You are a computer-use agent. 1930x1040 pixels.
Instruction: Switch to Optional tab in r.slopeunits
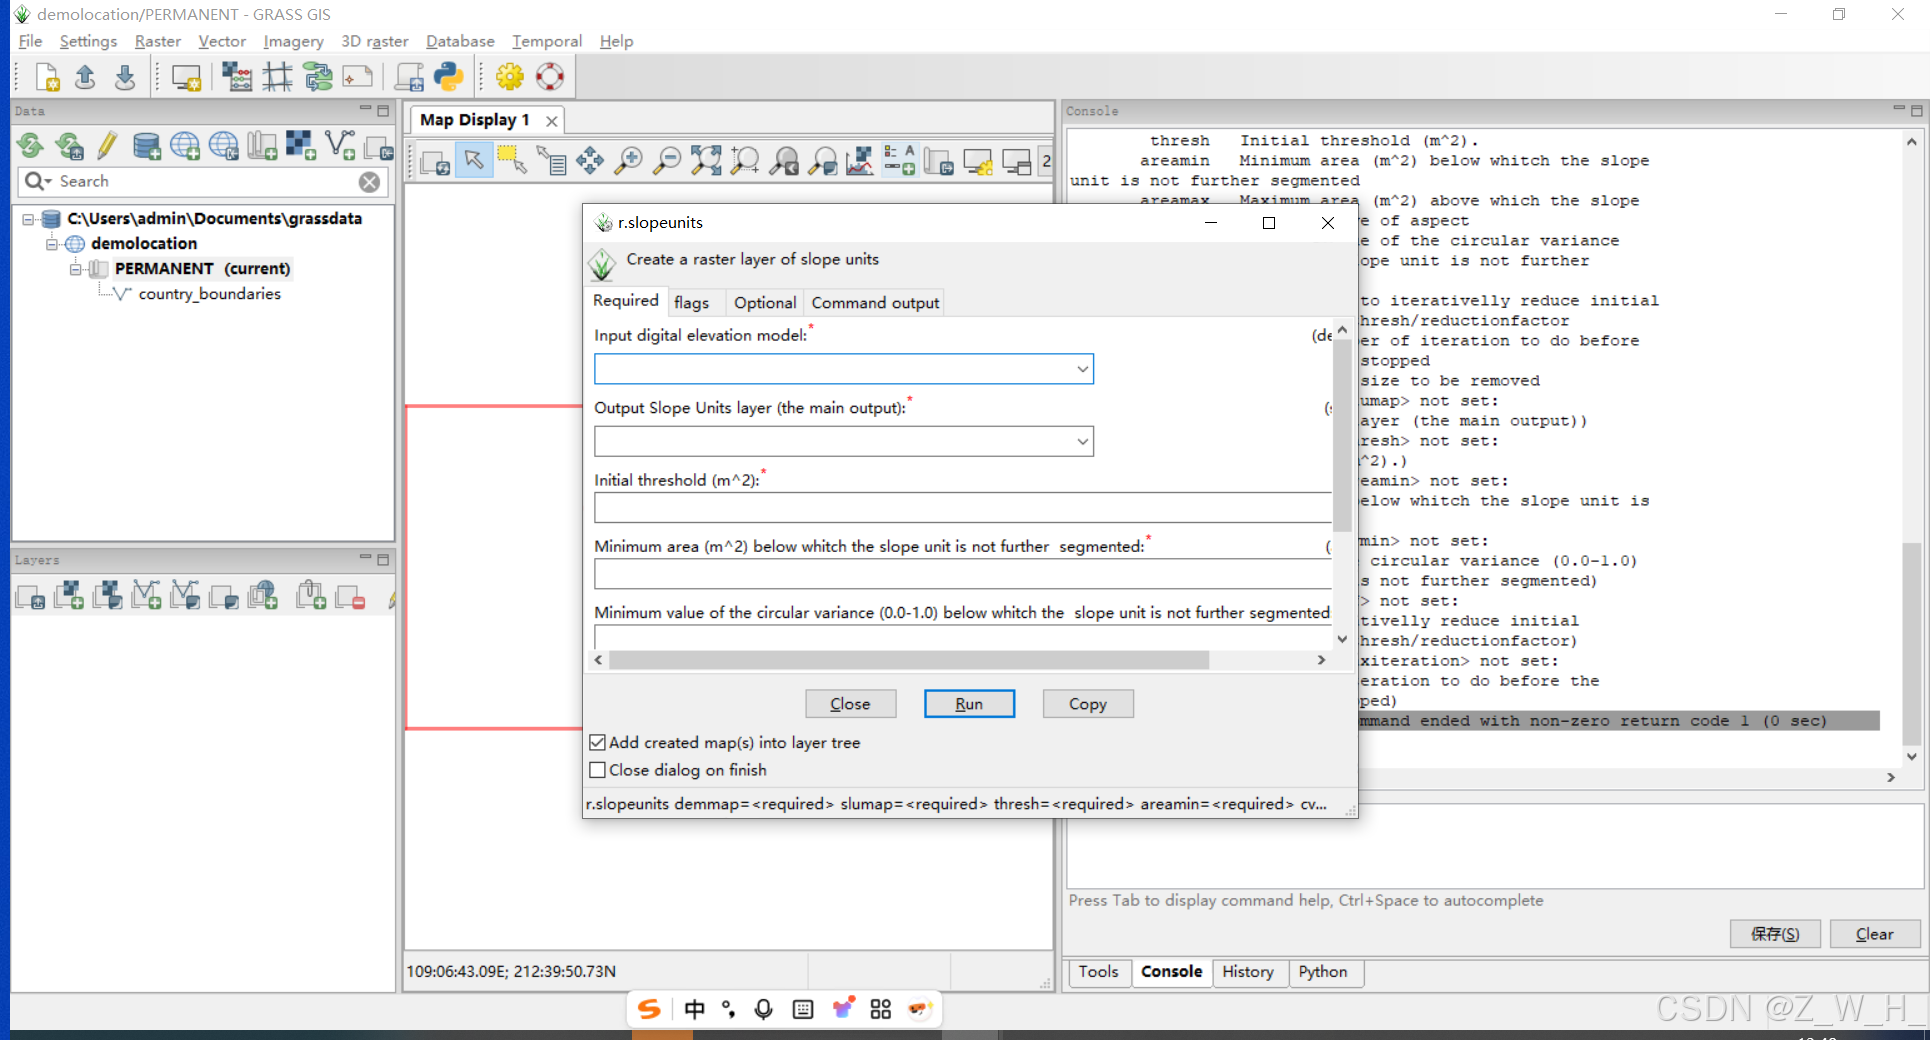pyautogui.click(x=765, y=303)
